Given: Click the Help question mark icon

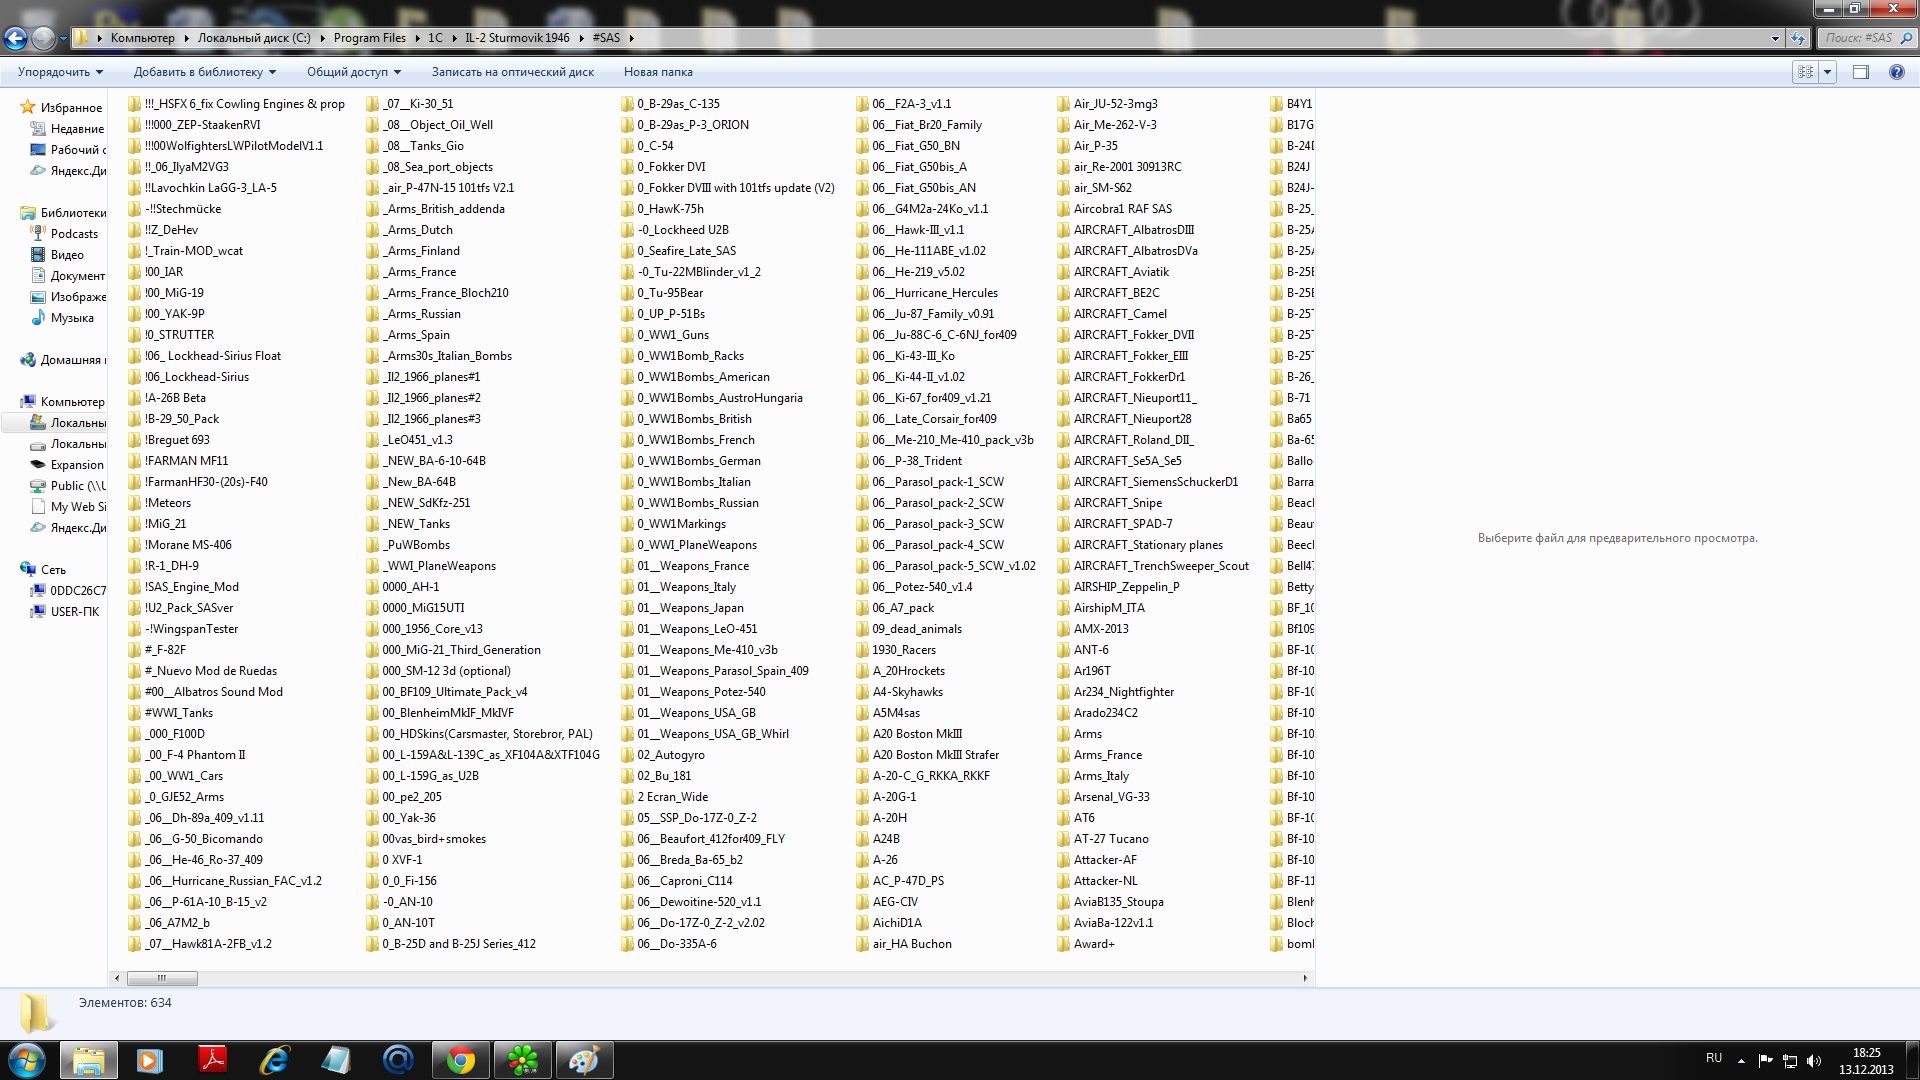Looking at the screenshot, I should click(x=1896, y=72).
